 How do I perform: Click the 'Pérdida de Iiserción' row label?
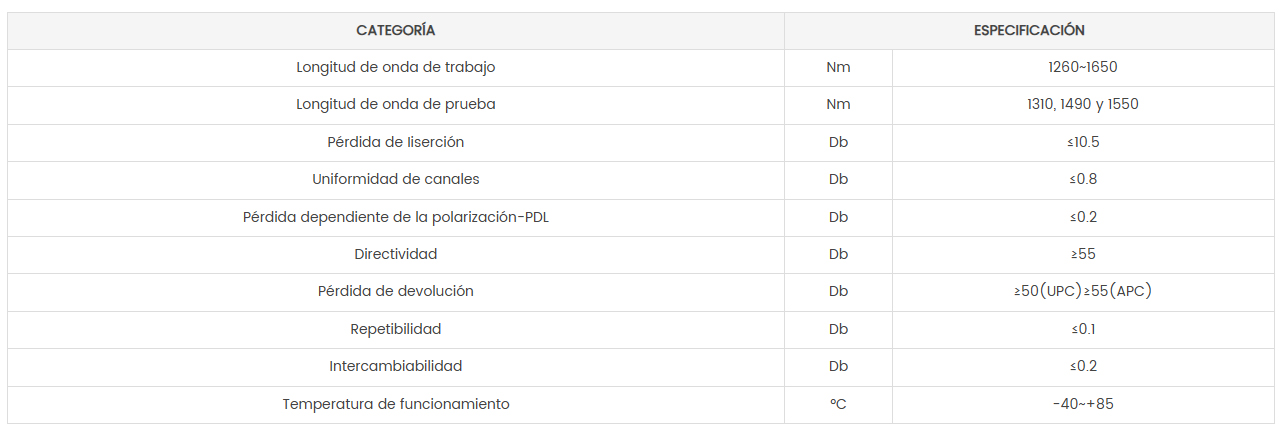(x=396, y=143)
